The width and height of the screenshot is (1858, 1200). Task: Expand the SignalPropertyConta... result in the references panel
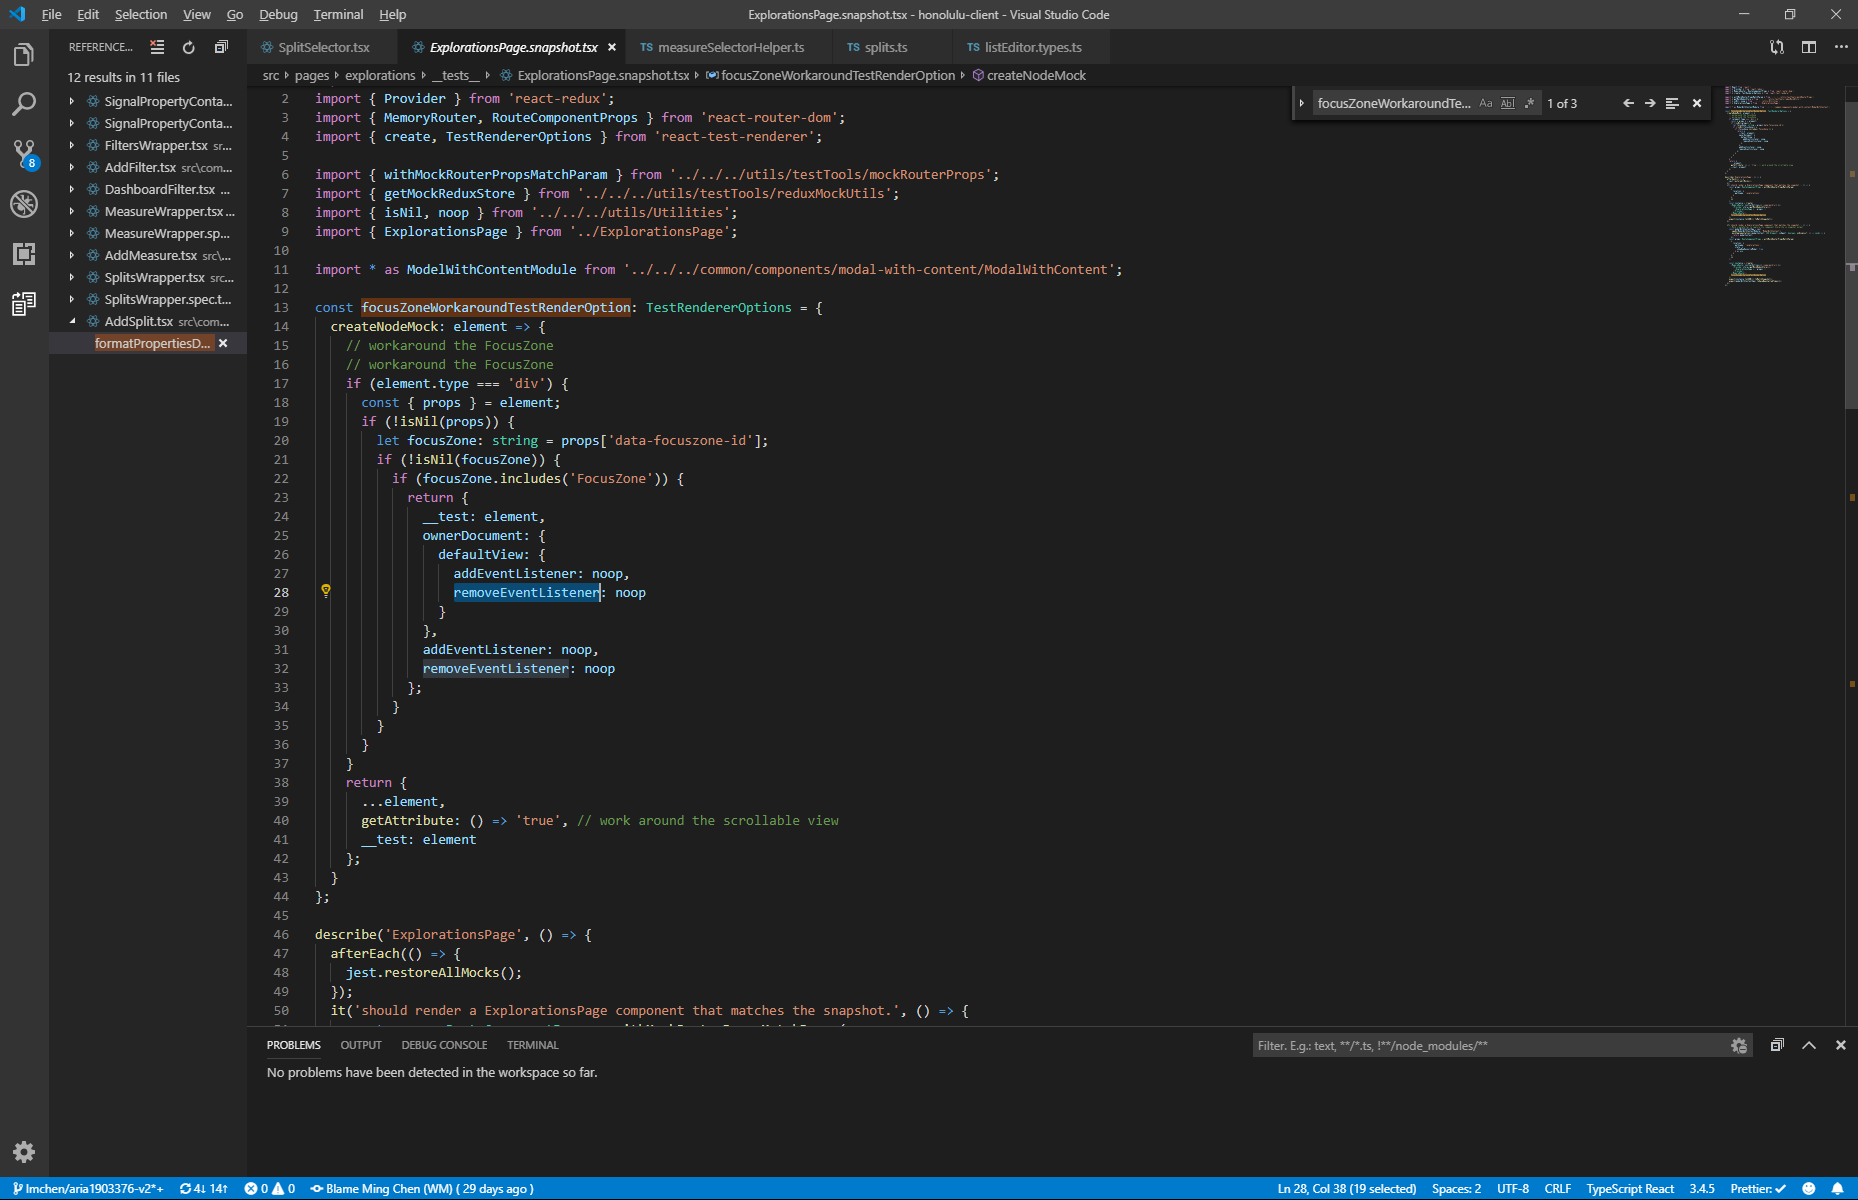[x=70, y=100]
